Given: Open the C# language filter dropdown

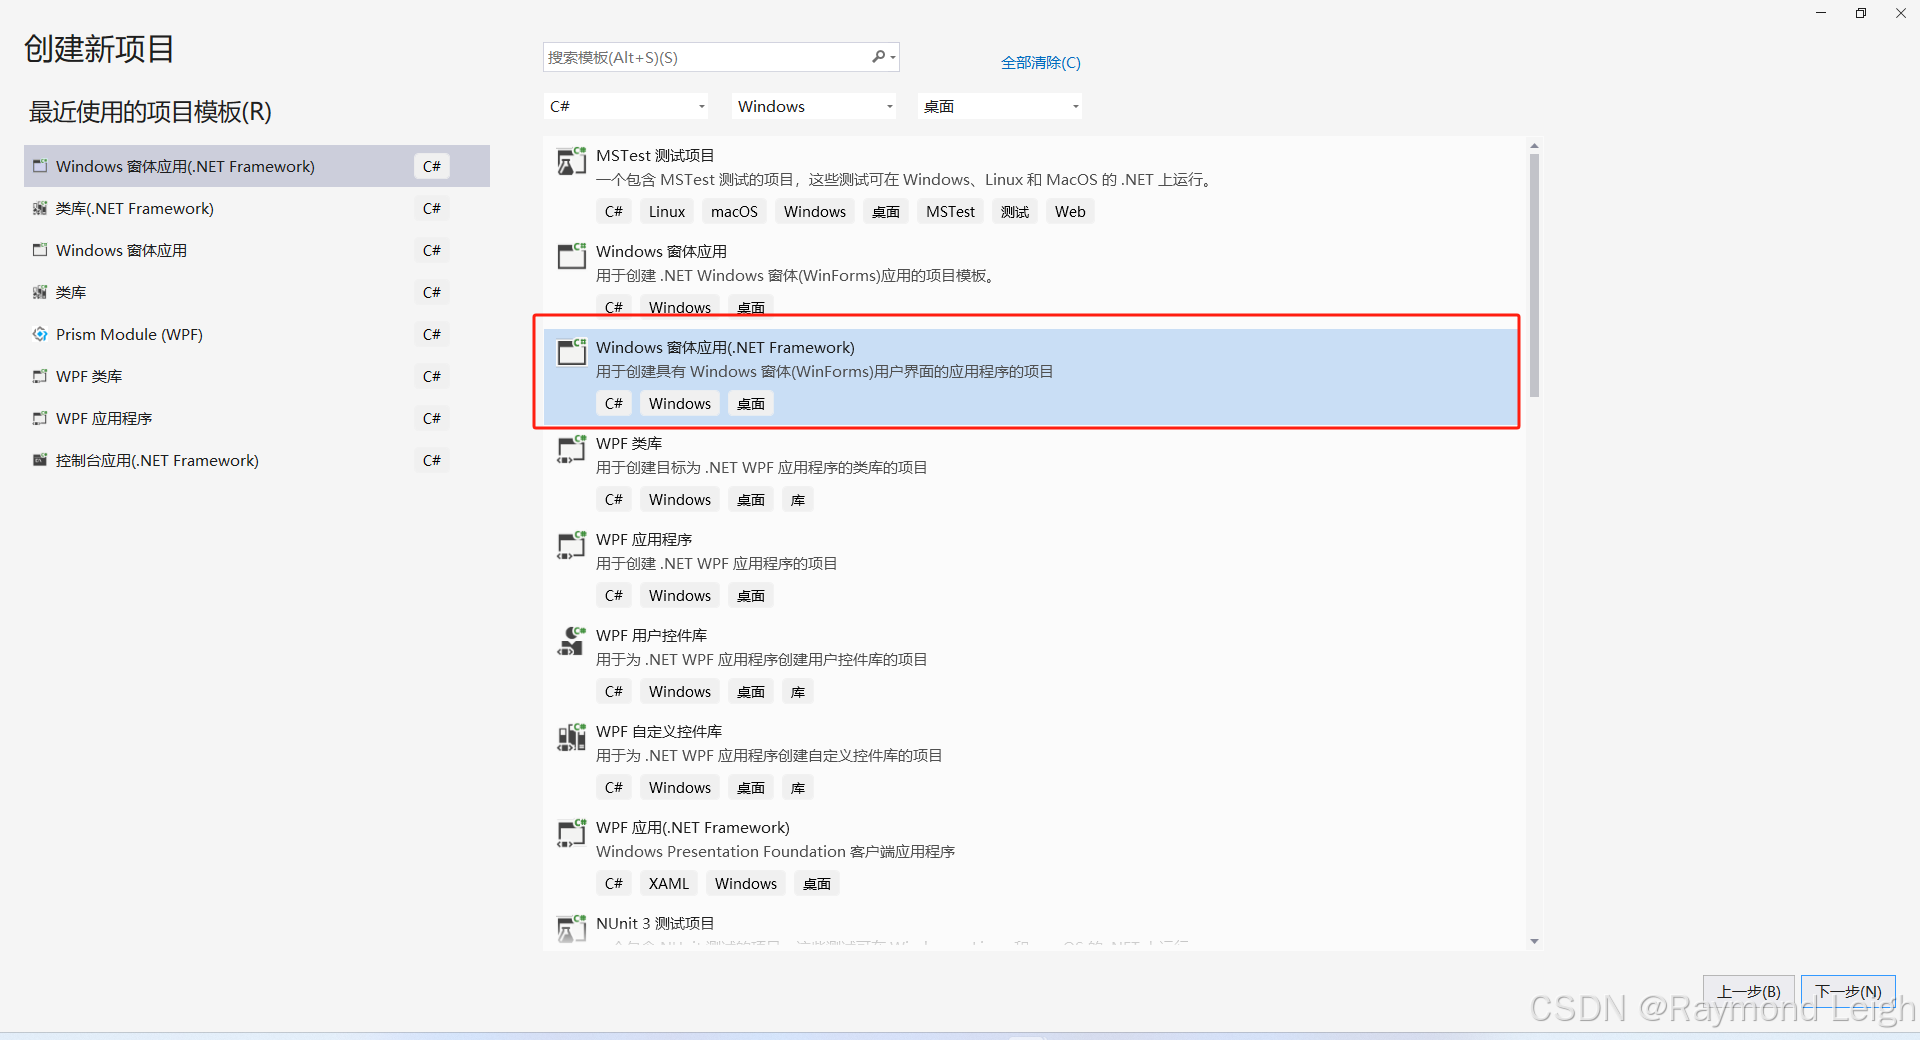Looking at the screenshot, I should click(628, 106).
